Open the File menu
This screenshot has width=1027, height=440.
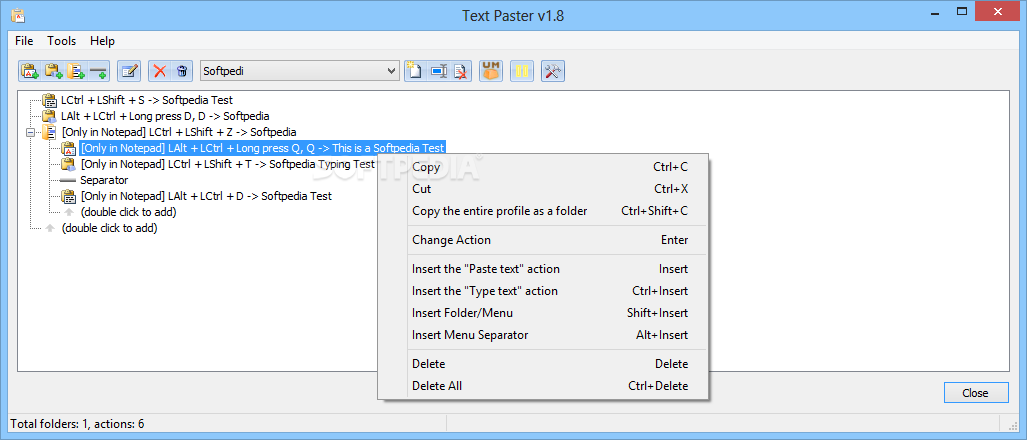click(x=24, y=41)
